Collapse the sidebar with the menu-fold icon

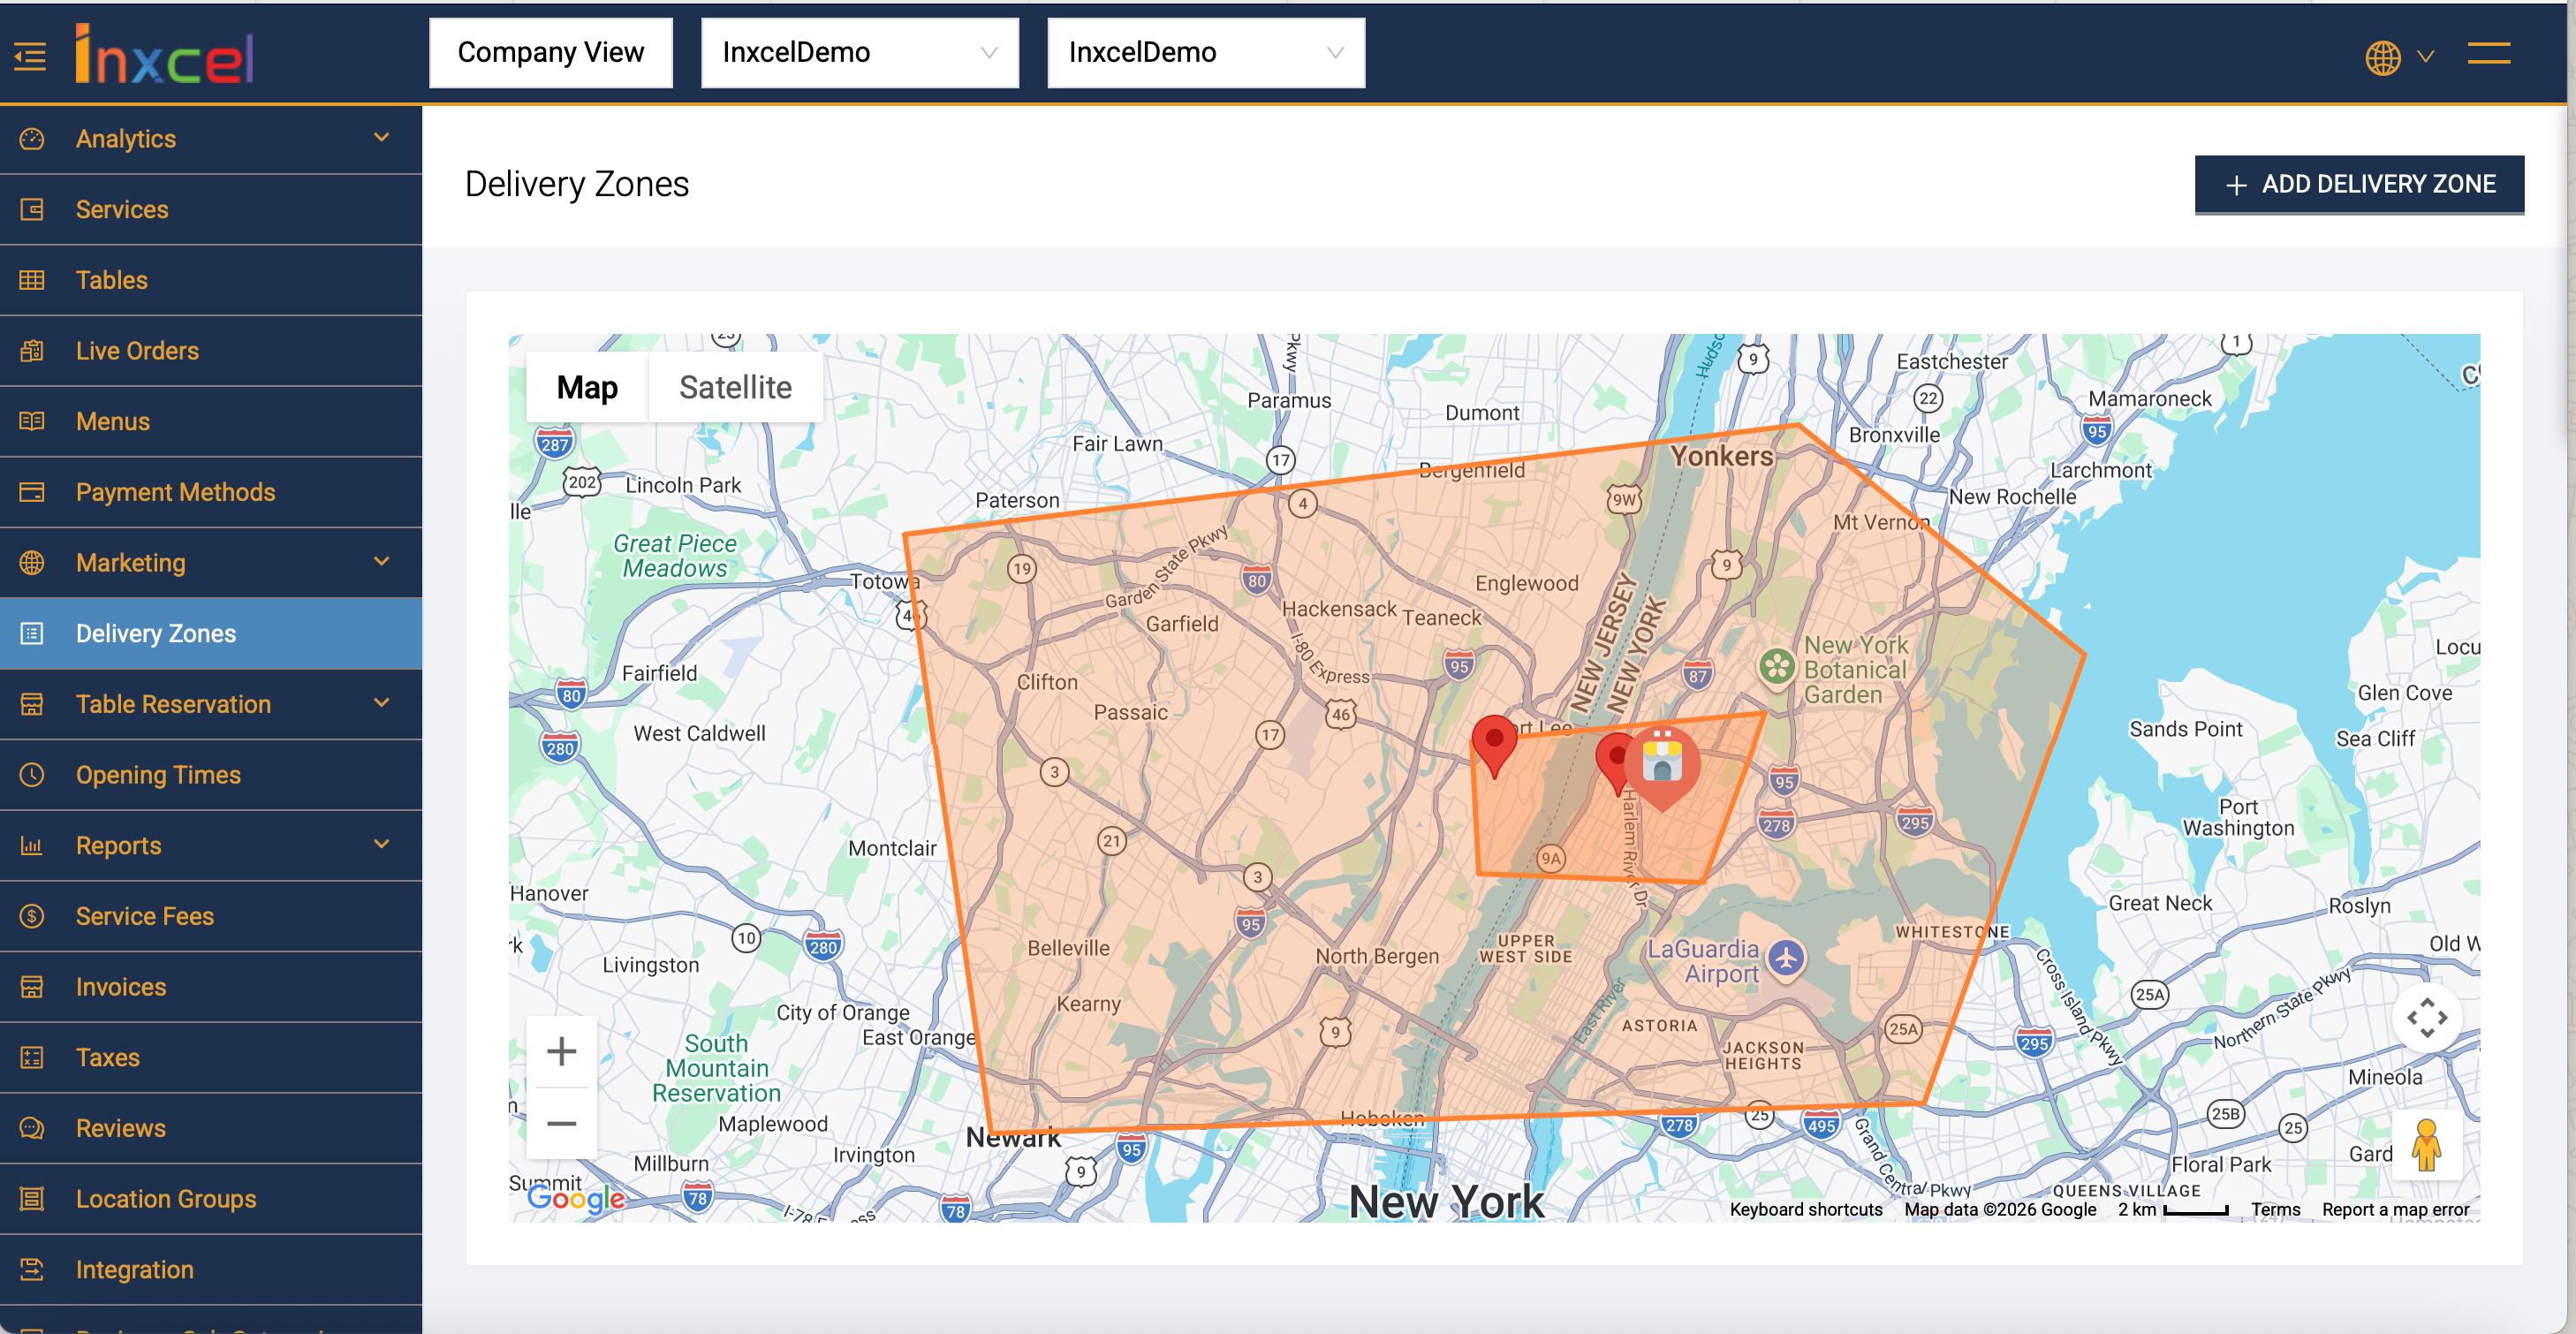point(30,56)
